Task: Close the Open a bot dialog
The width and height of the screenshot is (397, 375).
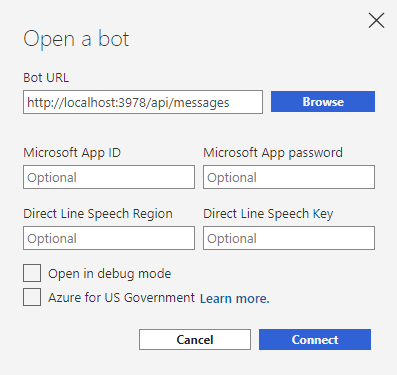Action: pyautogui.click(x=376, y=21)
